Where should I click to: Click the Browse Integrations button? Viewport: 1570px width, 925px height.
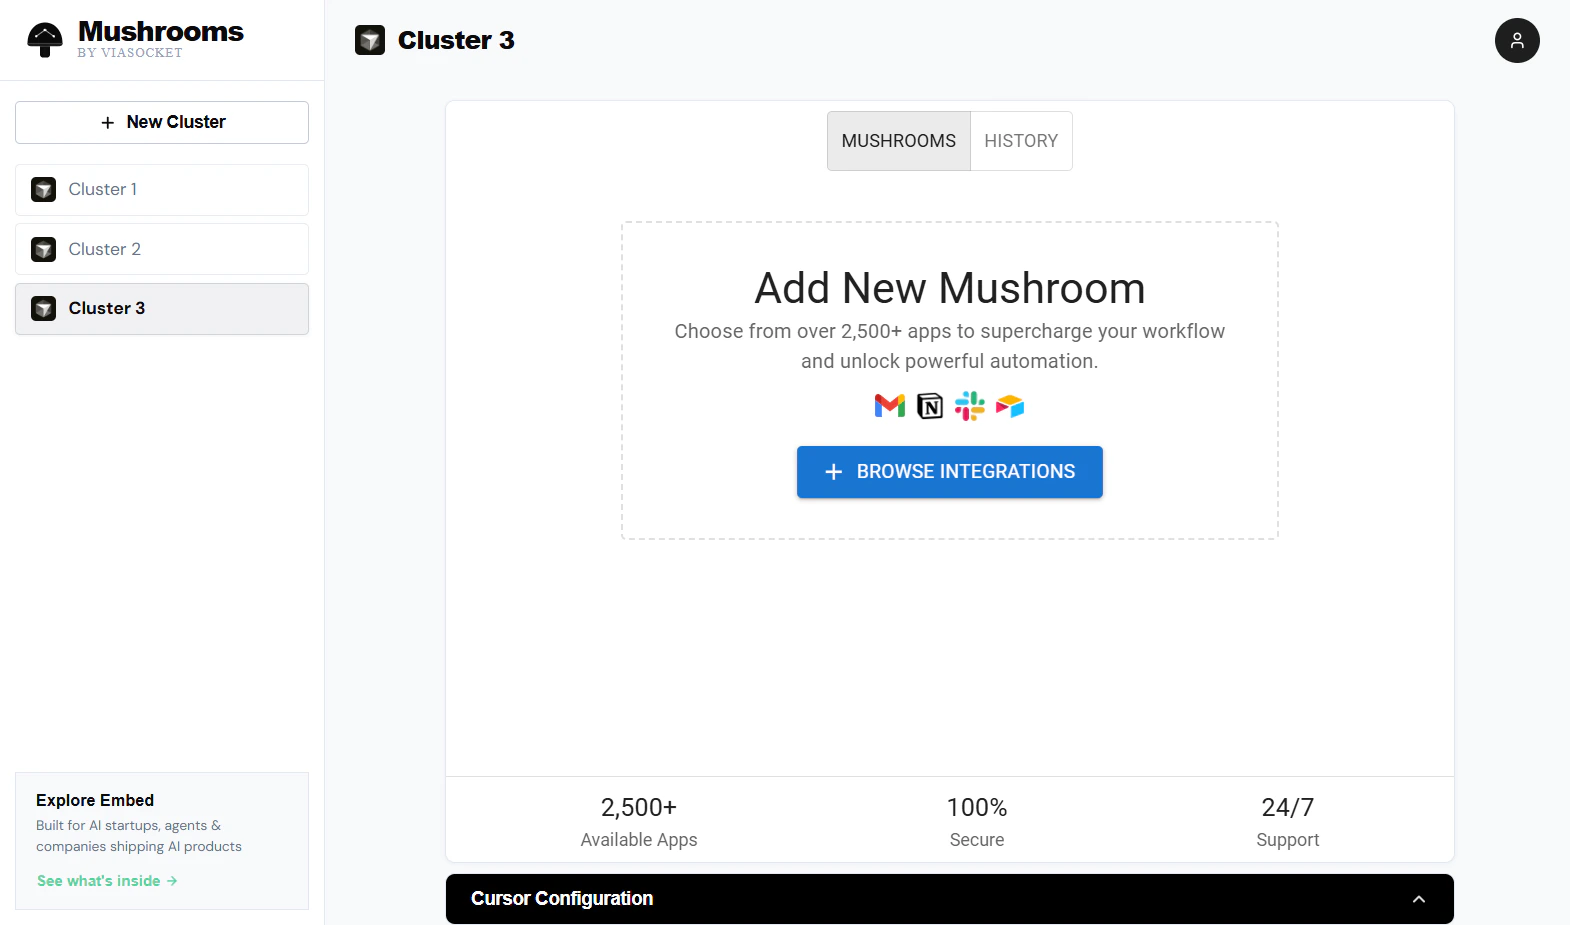(948, 471)
